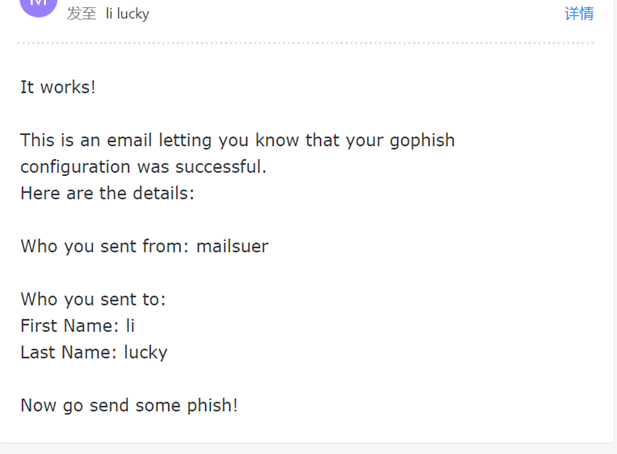Click 'Here are the details:' line

107,193
